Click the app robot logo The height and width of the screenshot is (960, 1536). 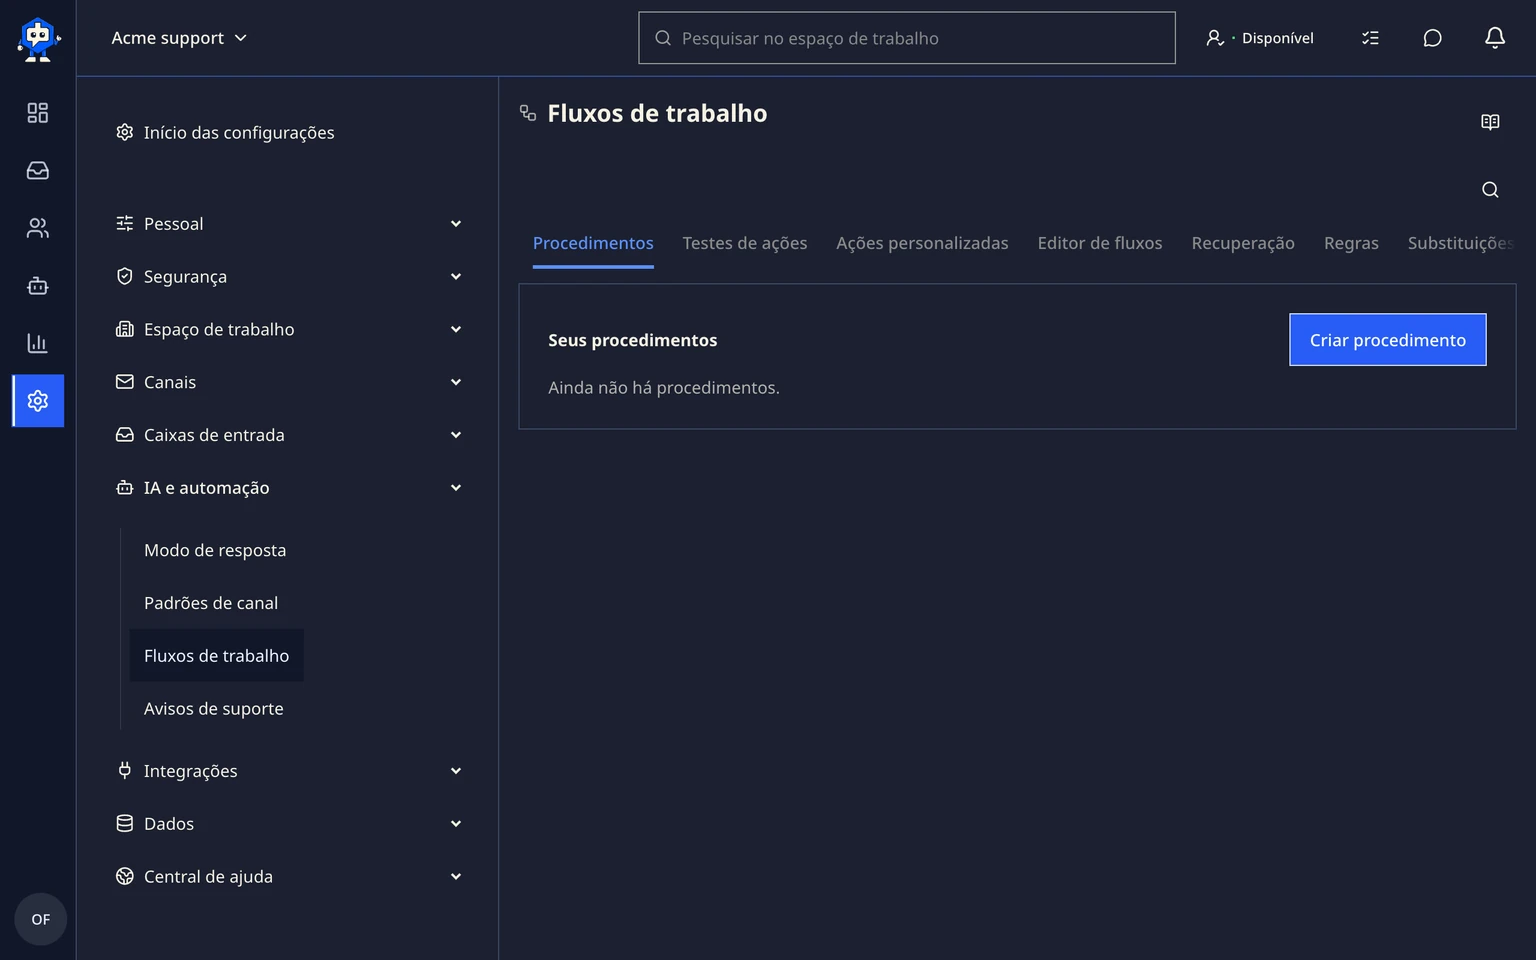38,38
